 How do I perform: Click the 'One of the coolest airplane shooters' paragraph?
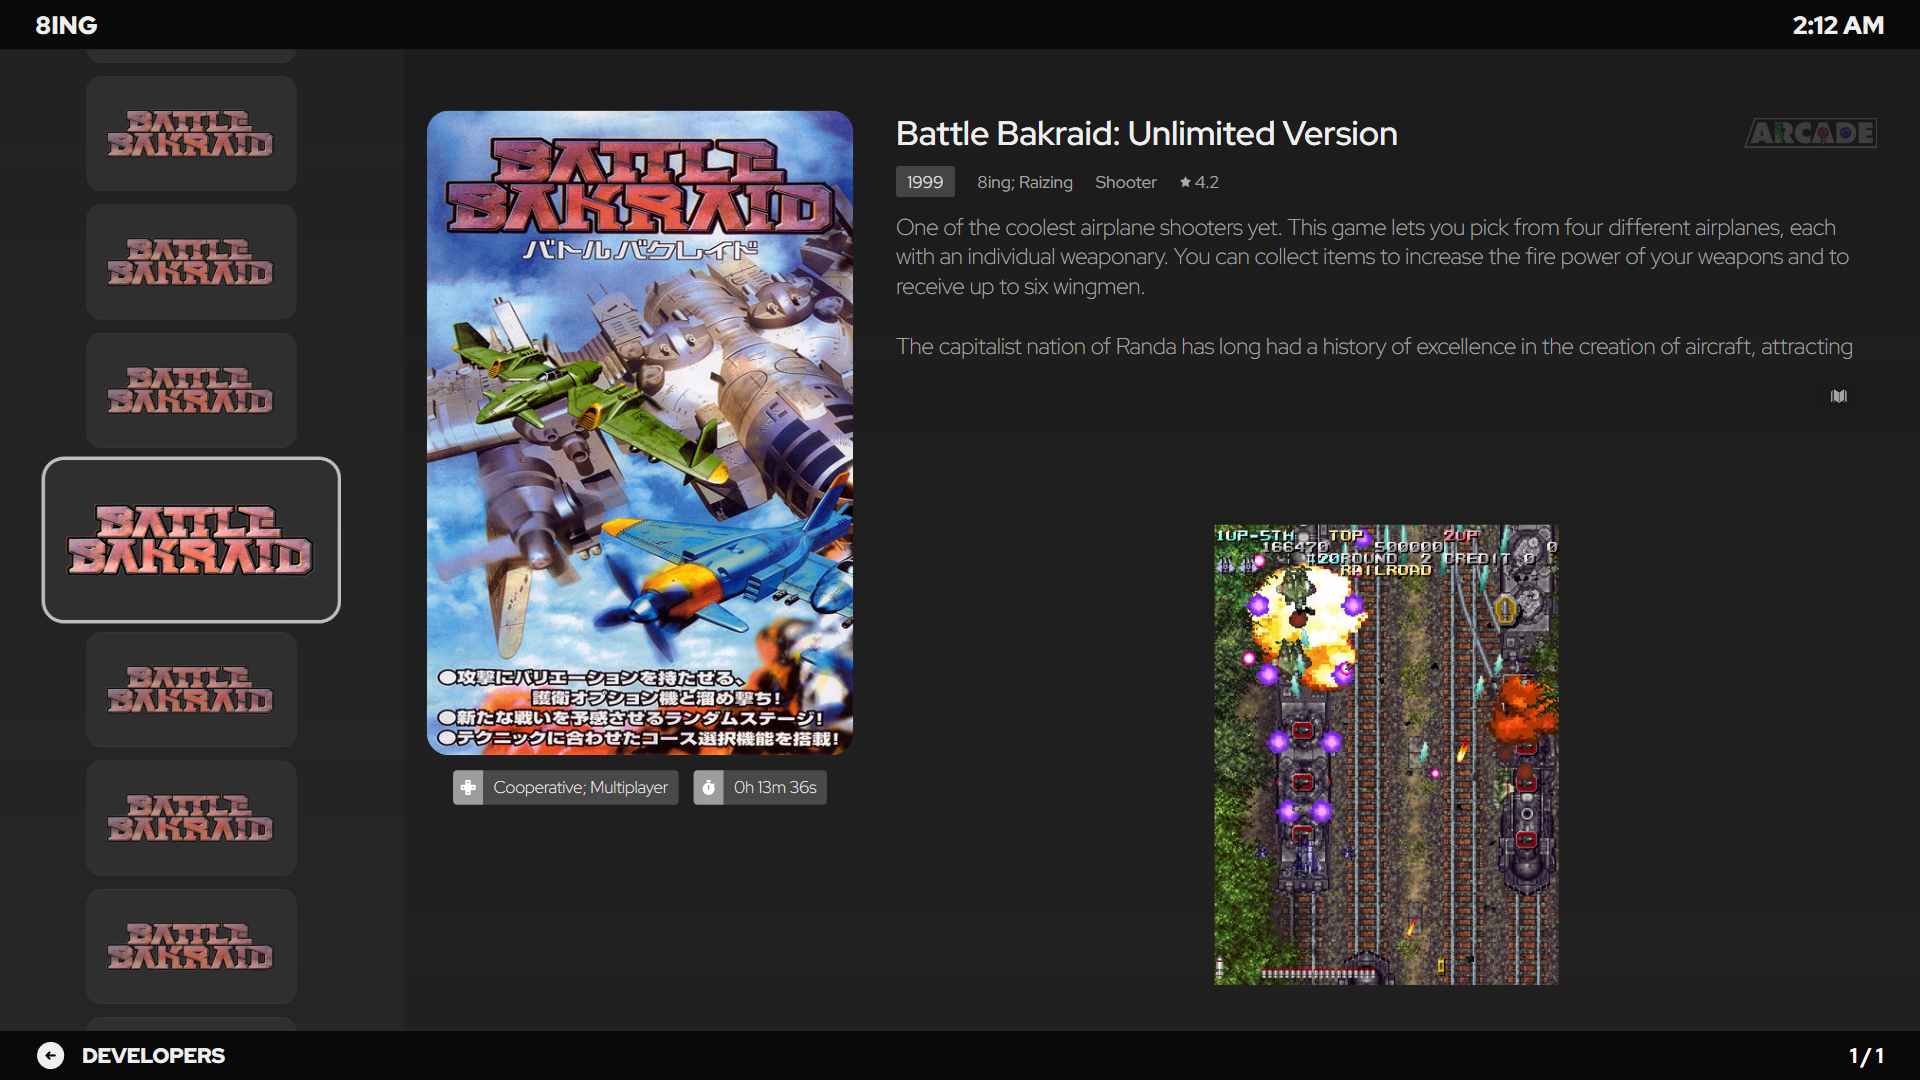(x=1372, y=257)
